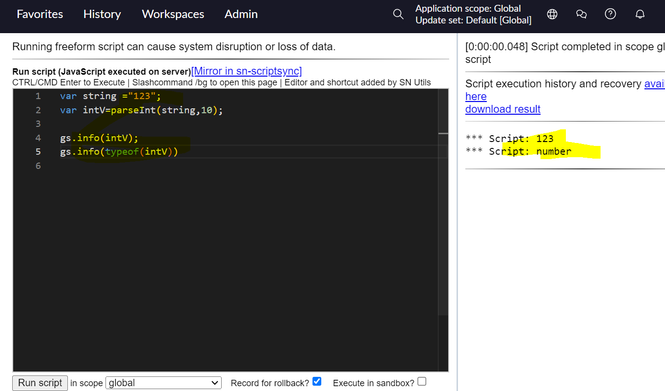Open the Workspaces menu
Screen dimensions: 665x391
[173, 14]
